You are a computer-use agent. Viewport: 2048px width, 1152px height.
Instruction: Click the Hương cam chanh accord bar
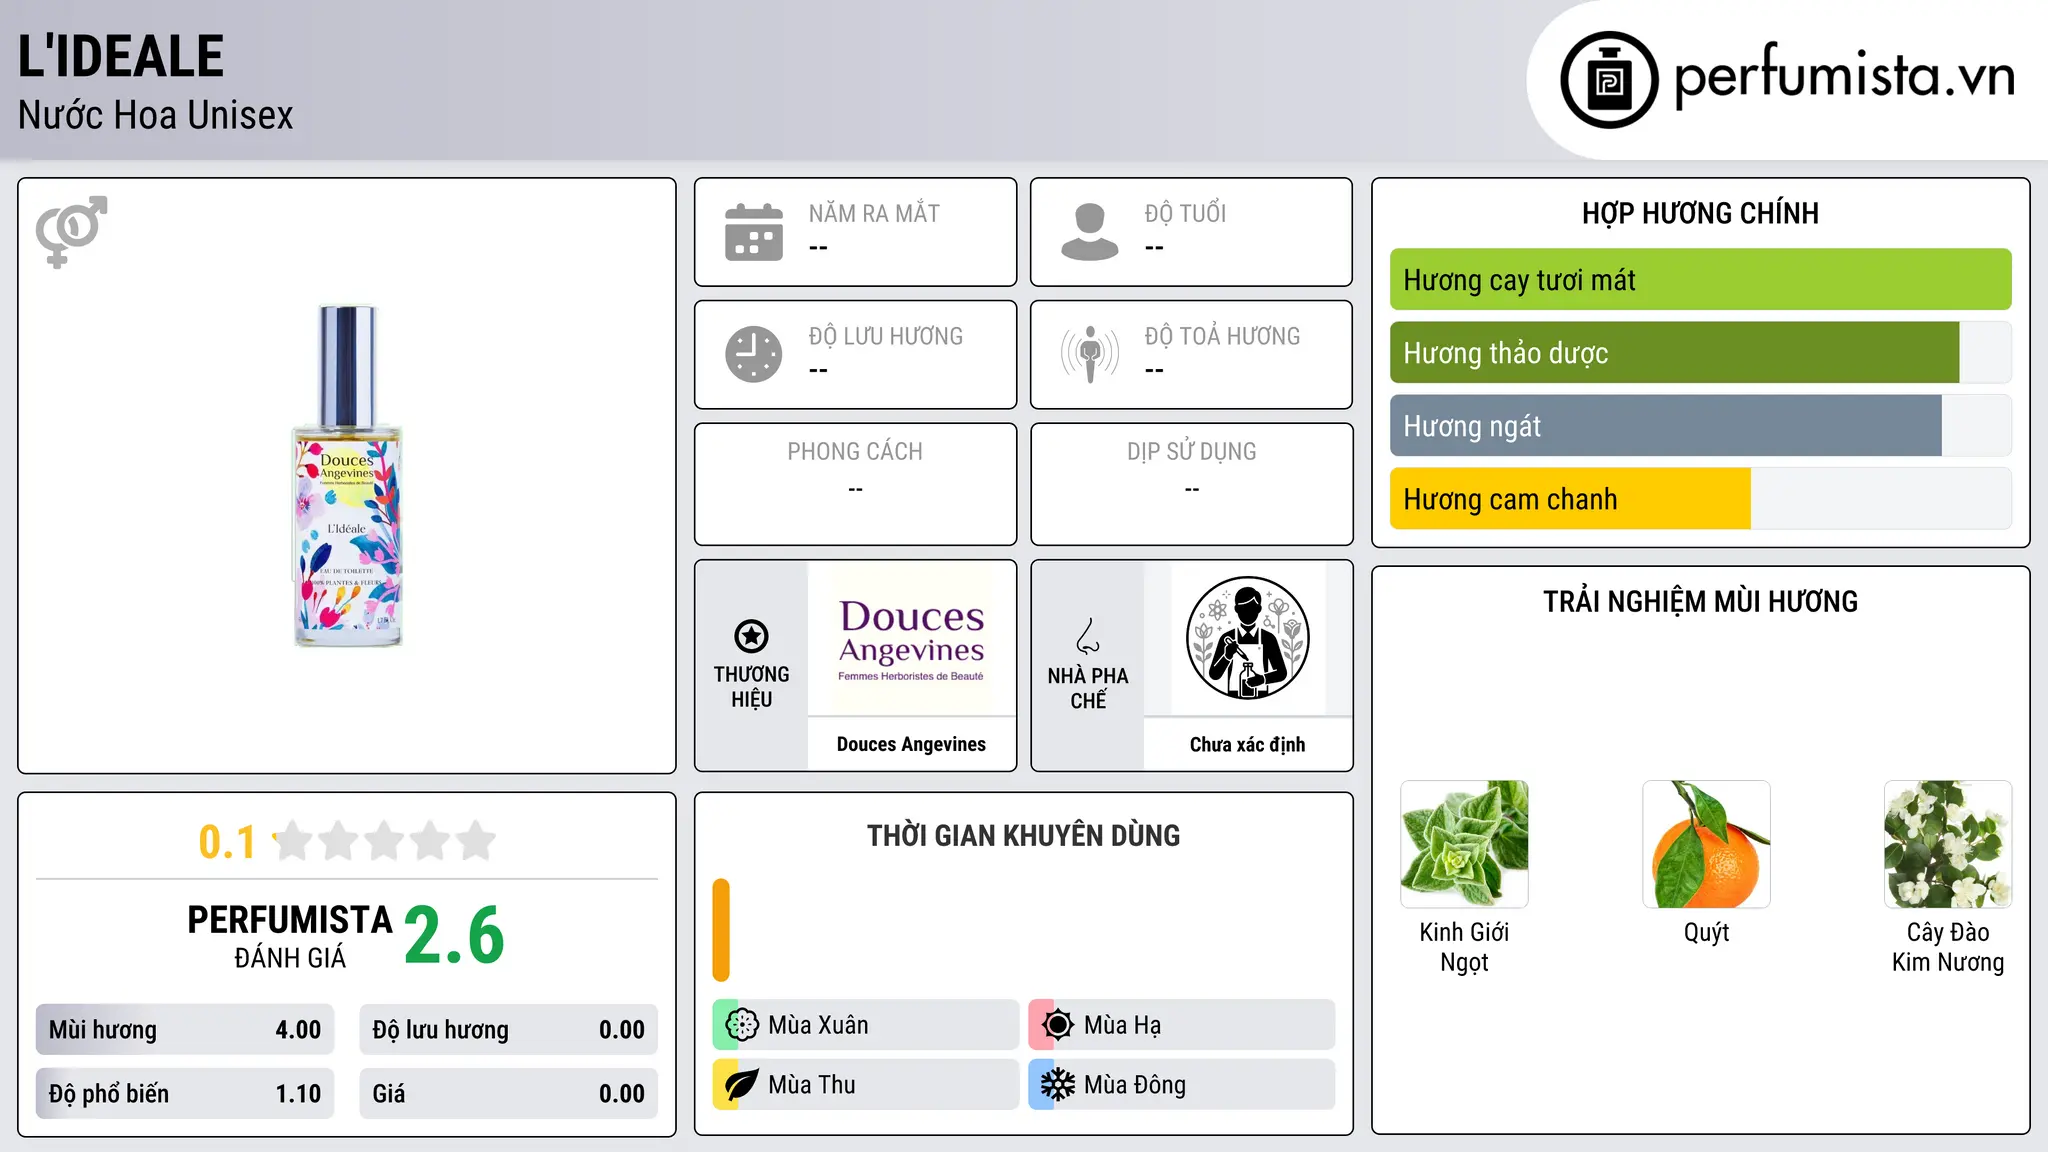1700,499
